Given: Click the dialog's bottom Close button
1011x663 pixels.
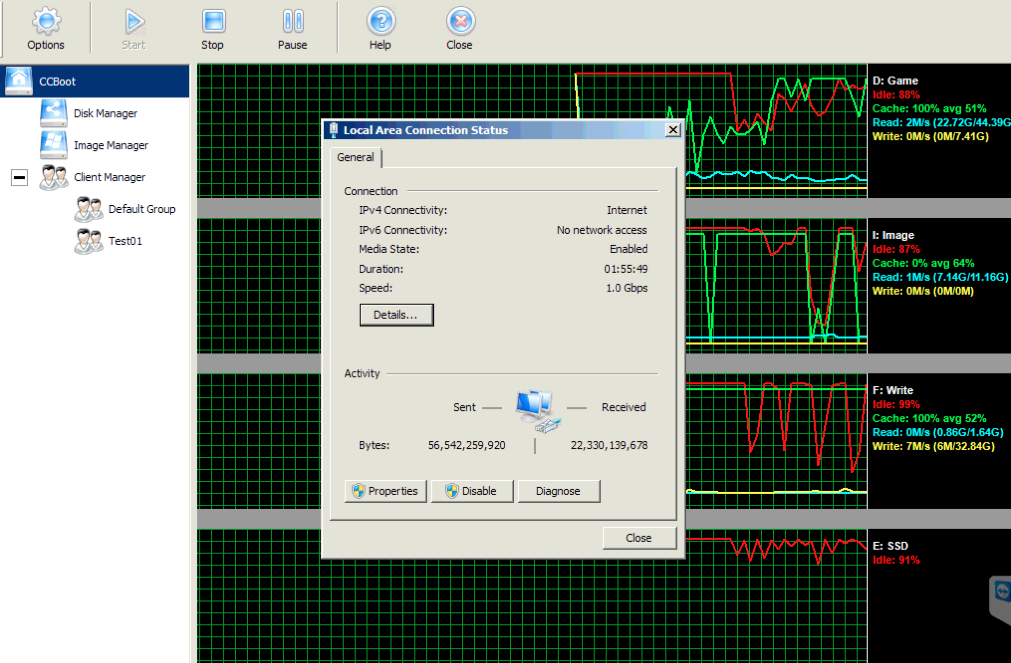Looking at the screenshot, I should pyautogui.click(x=638, y=538).
